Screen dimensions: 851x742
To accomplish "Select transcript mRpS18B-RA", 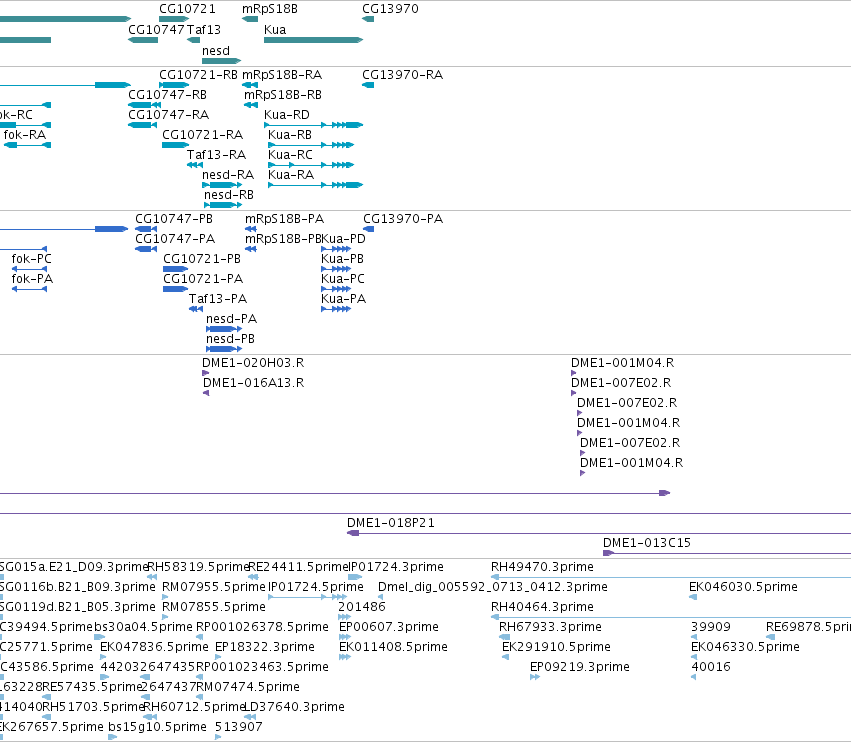I will pyautogui.click(x=282, y=75).
